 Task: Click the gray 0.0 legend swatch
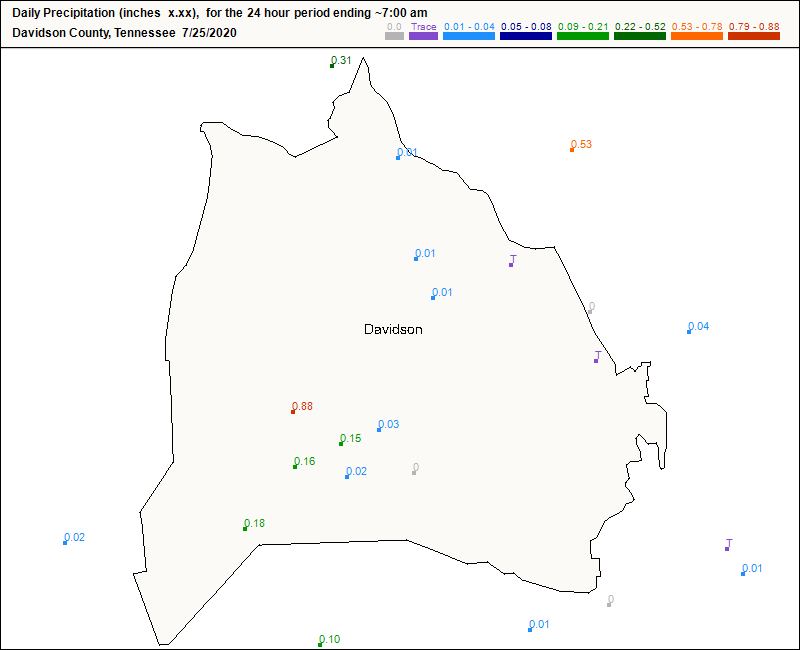pyautogui.click(x=394, y=36)
